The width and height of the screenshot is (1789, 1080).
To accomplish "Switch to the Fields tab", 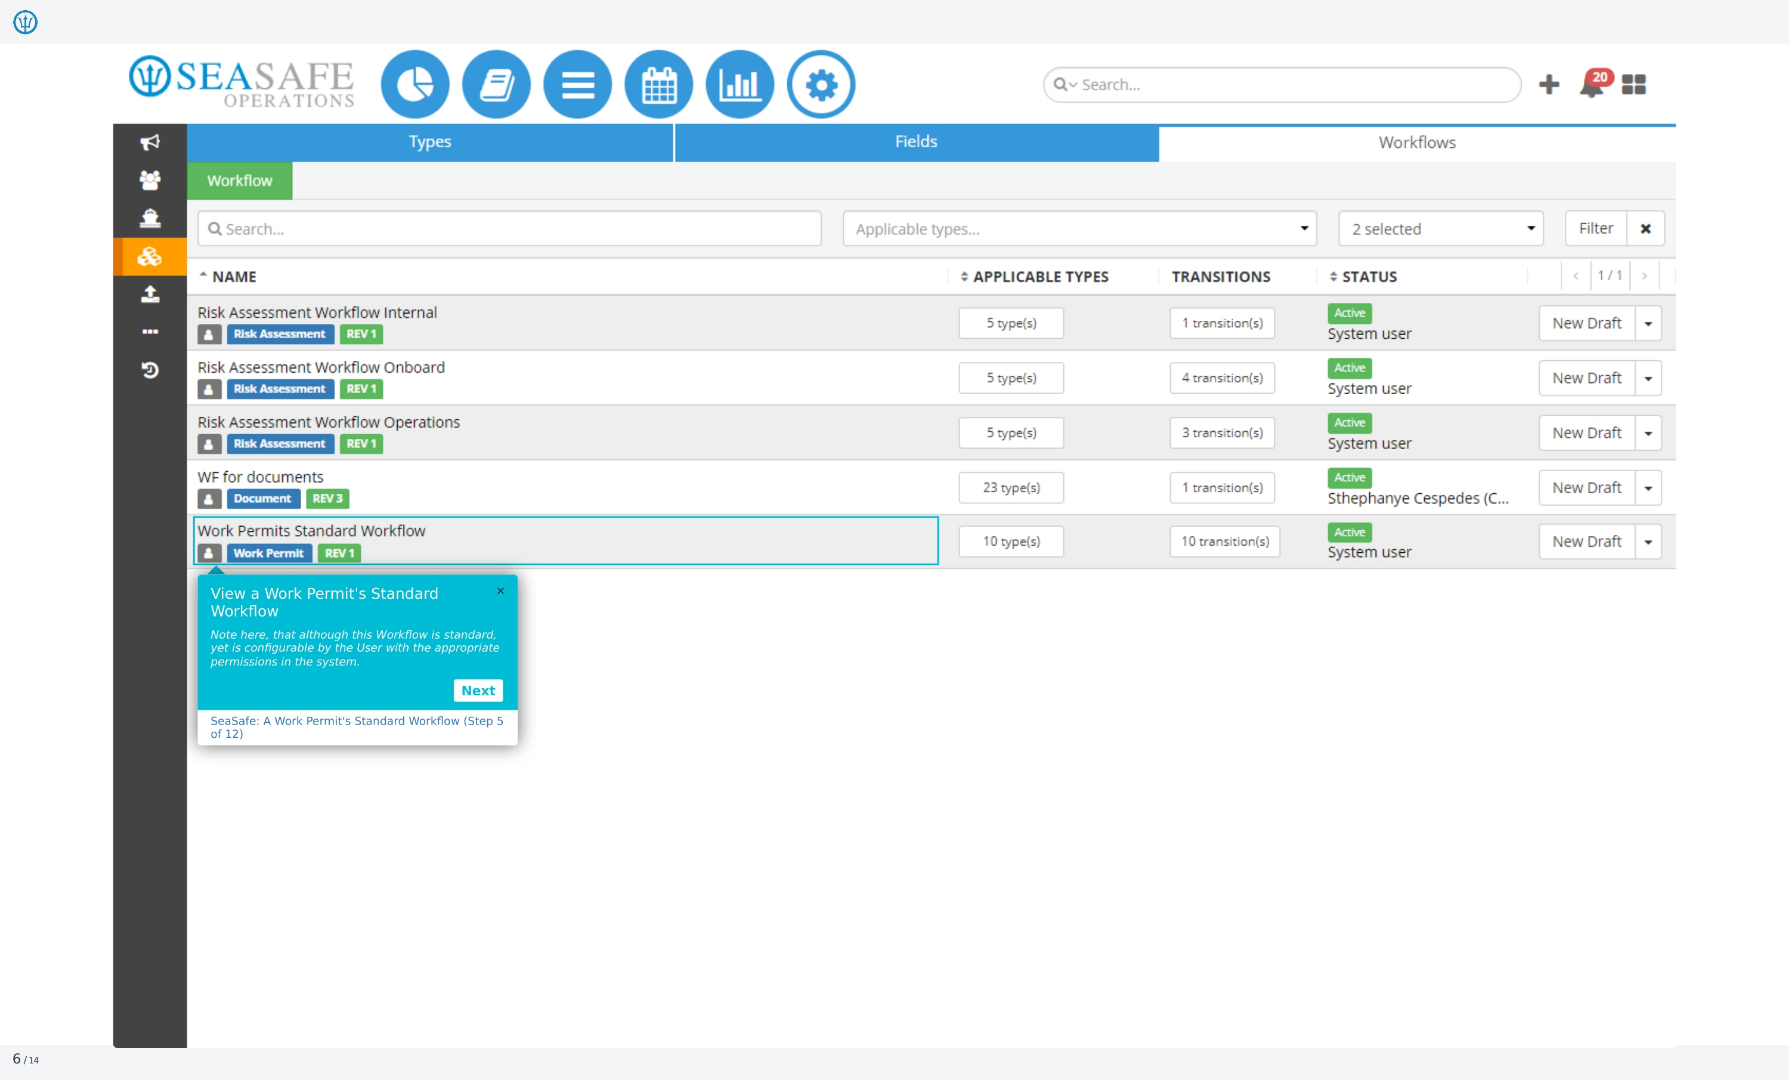I will pyautogui.click(x=916, y=142).
